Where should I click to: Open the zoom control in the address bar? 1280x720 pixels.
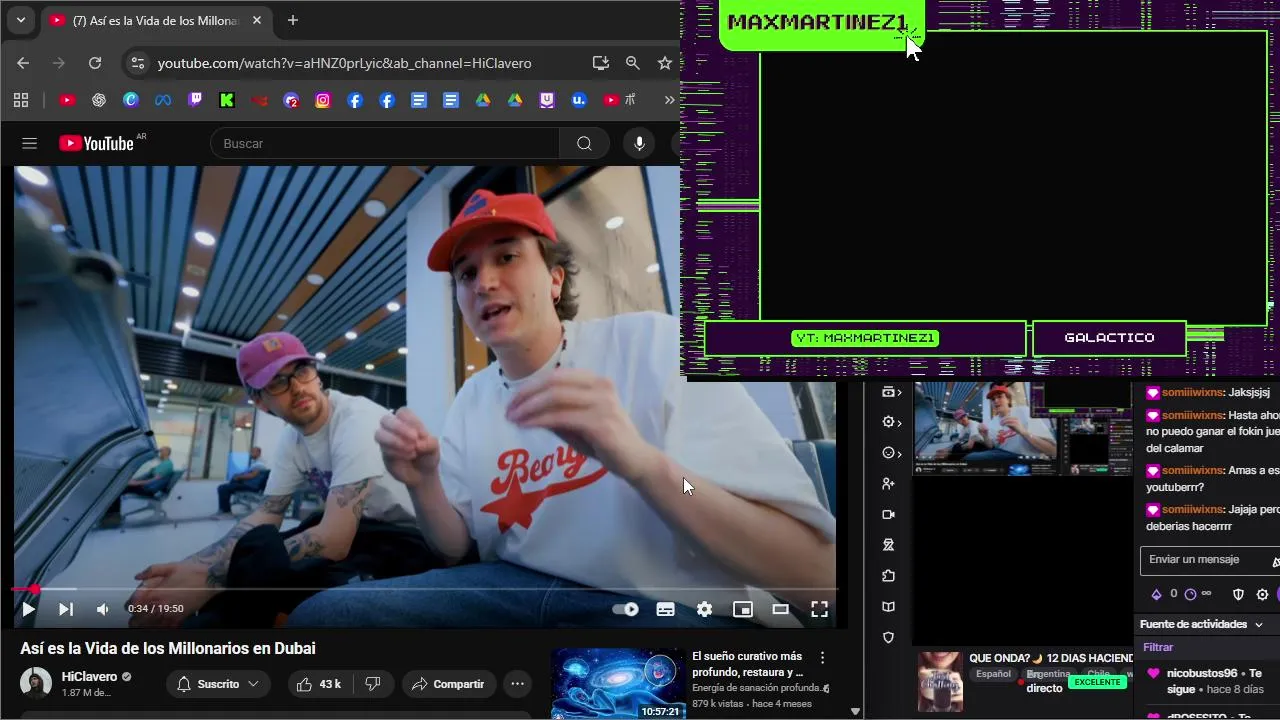632,63
